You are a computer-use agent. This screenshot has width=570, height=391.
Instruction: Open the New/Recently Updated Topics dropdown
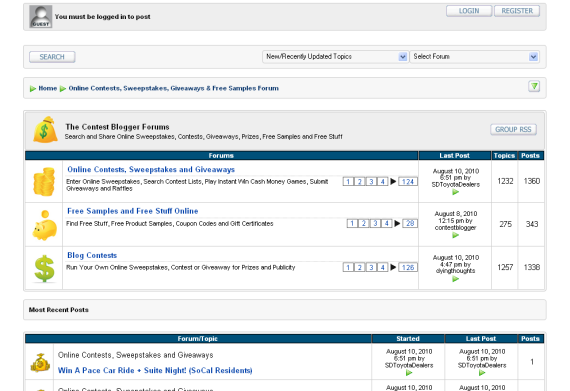coord(335,57)
